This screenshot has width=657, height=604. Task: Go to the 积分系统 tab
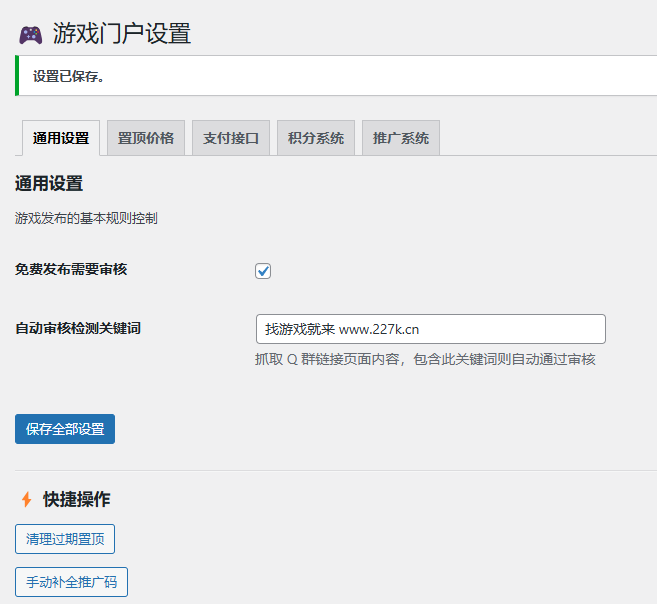pos(316,138)
